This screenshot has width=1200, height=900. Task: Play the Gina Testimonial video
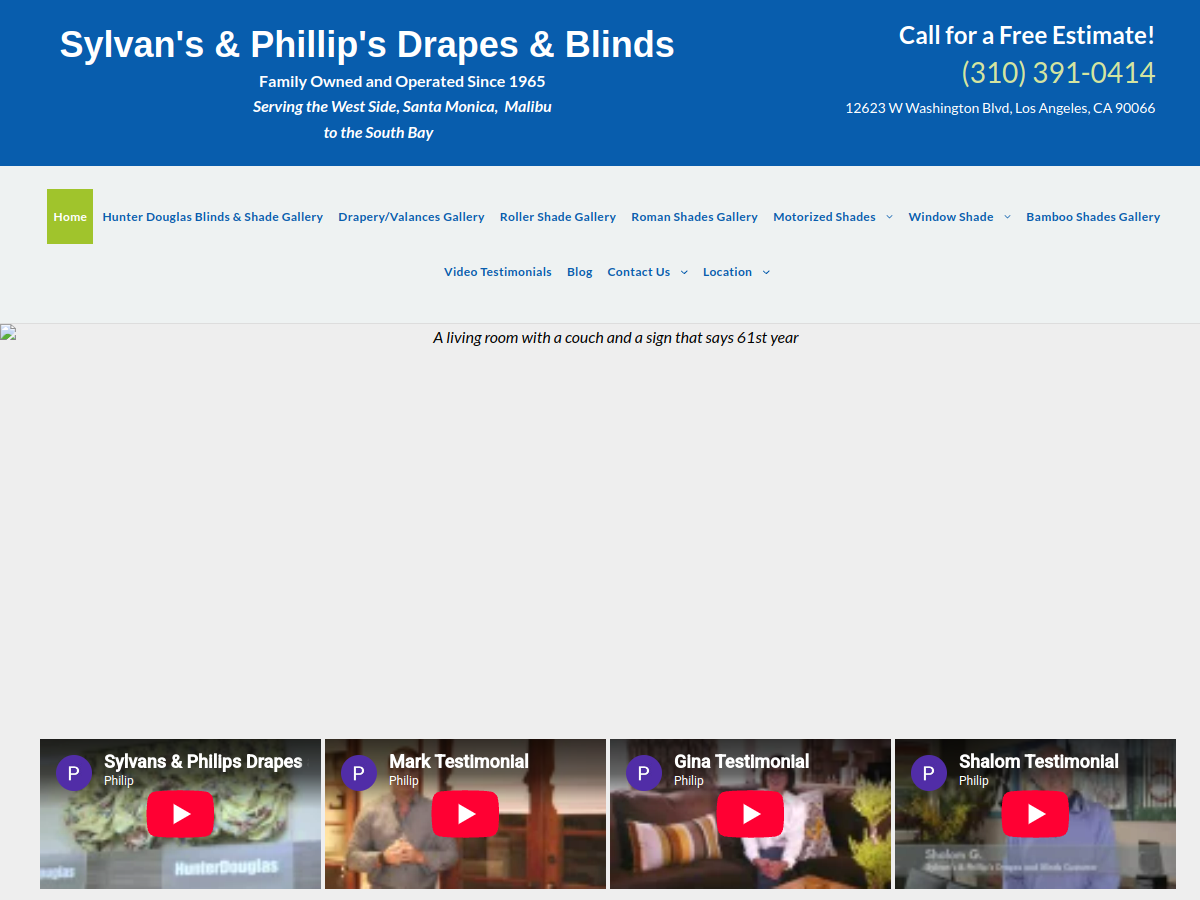[750, 814]
